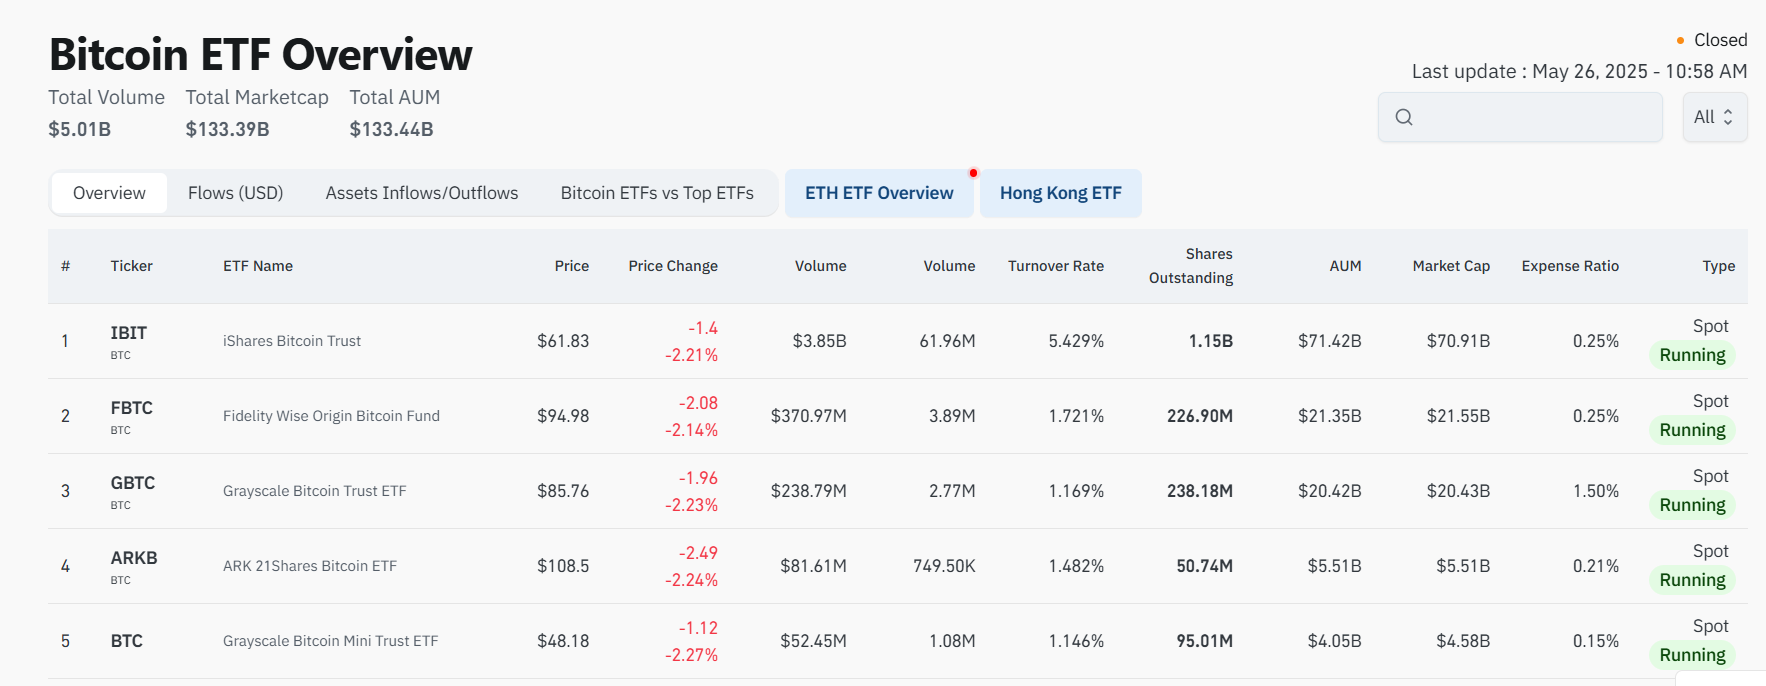The width and height of the screenshot is (1766, 686).
Task: Go to ETH ETF Overview
Action: [879, 193]
